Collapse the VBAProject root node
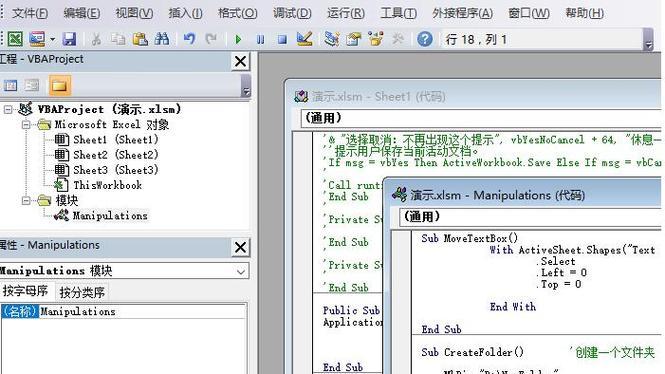Image resolution: width=665 pixels, height=374 pixels. click(8, 110)
